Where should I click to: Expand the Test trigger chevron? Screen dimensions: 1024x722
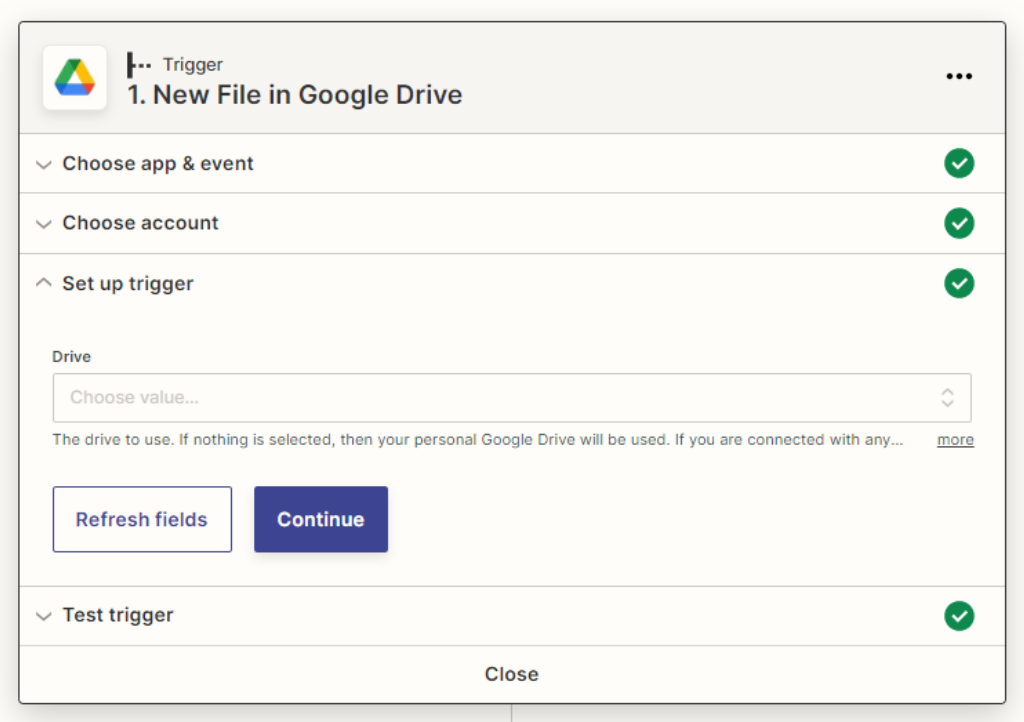44,616
